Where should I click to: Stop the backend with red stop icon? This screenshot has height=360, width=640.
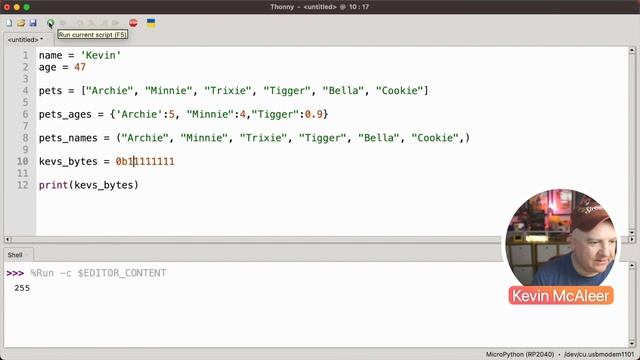tap(133, 23)
